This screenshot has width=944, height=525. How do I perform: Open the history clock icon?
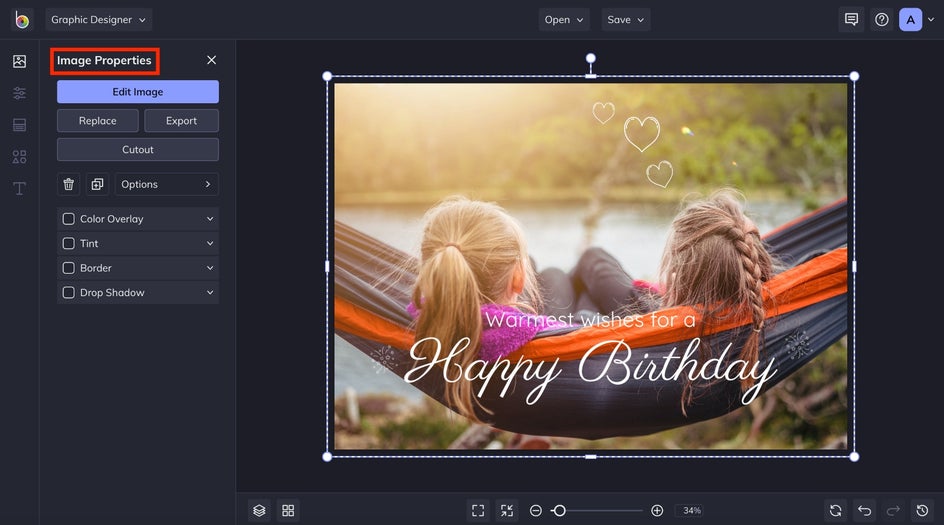point(922,511)
